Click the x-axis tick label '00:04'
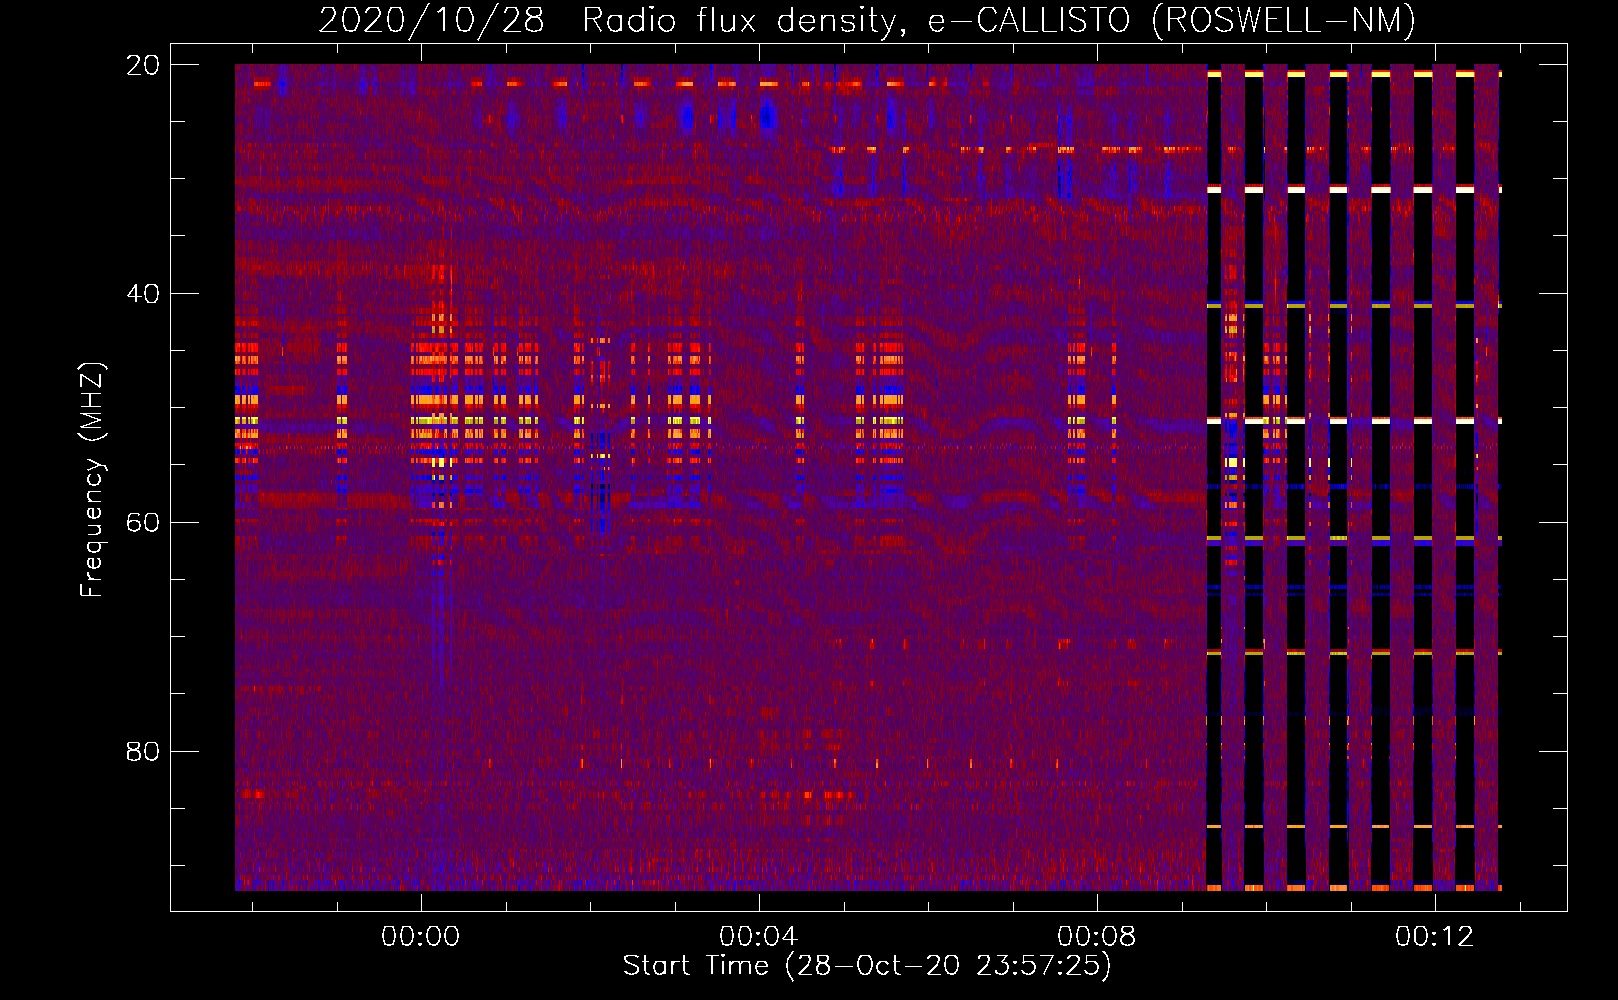This screenshot has width=1618, height=1000. click(759, 936)
